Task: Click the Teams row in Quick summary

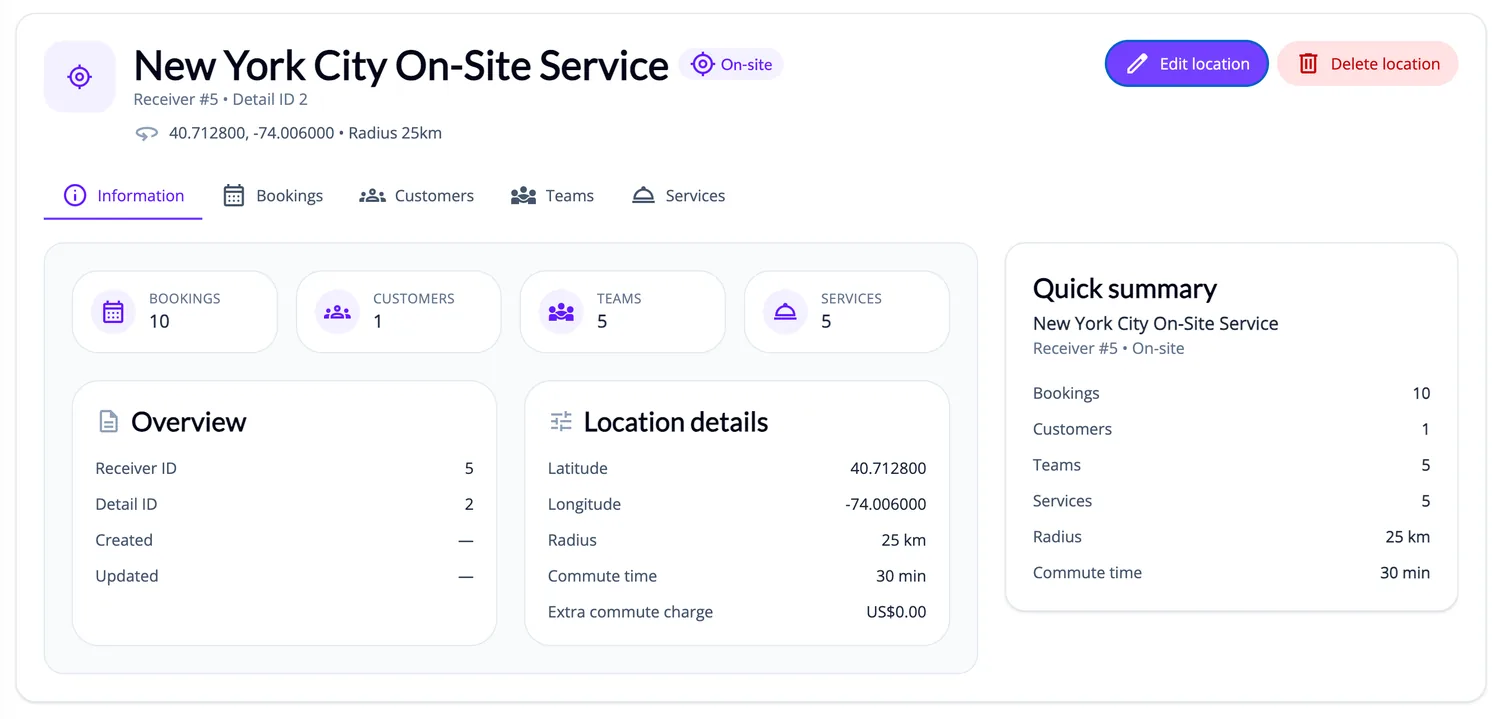Action: coord(1232,465)
